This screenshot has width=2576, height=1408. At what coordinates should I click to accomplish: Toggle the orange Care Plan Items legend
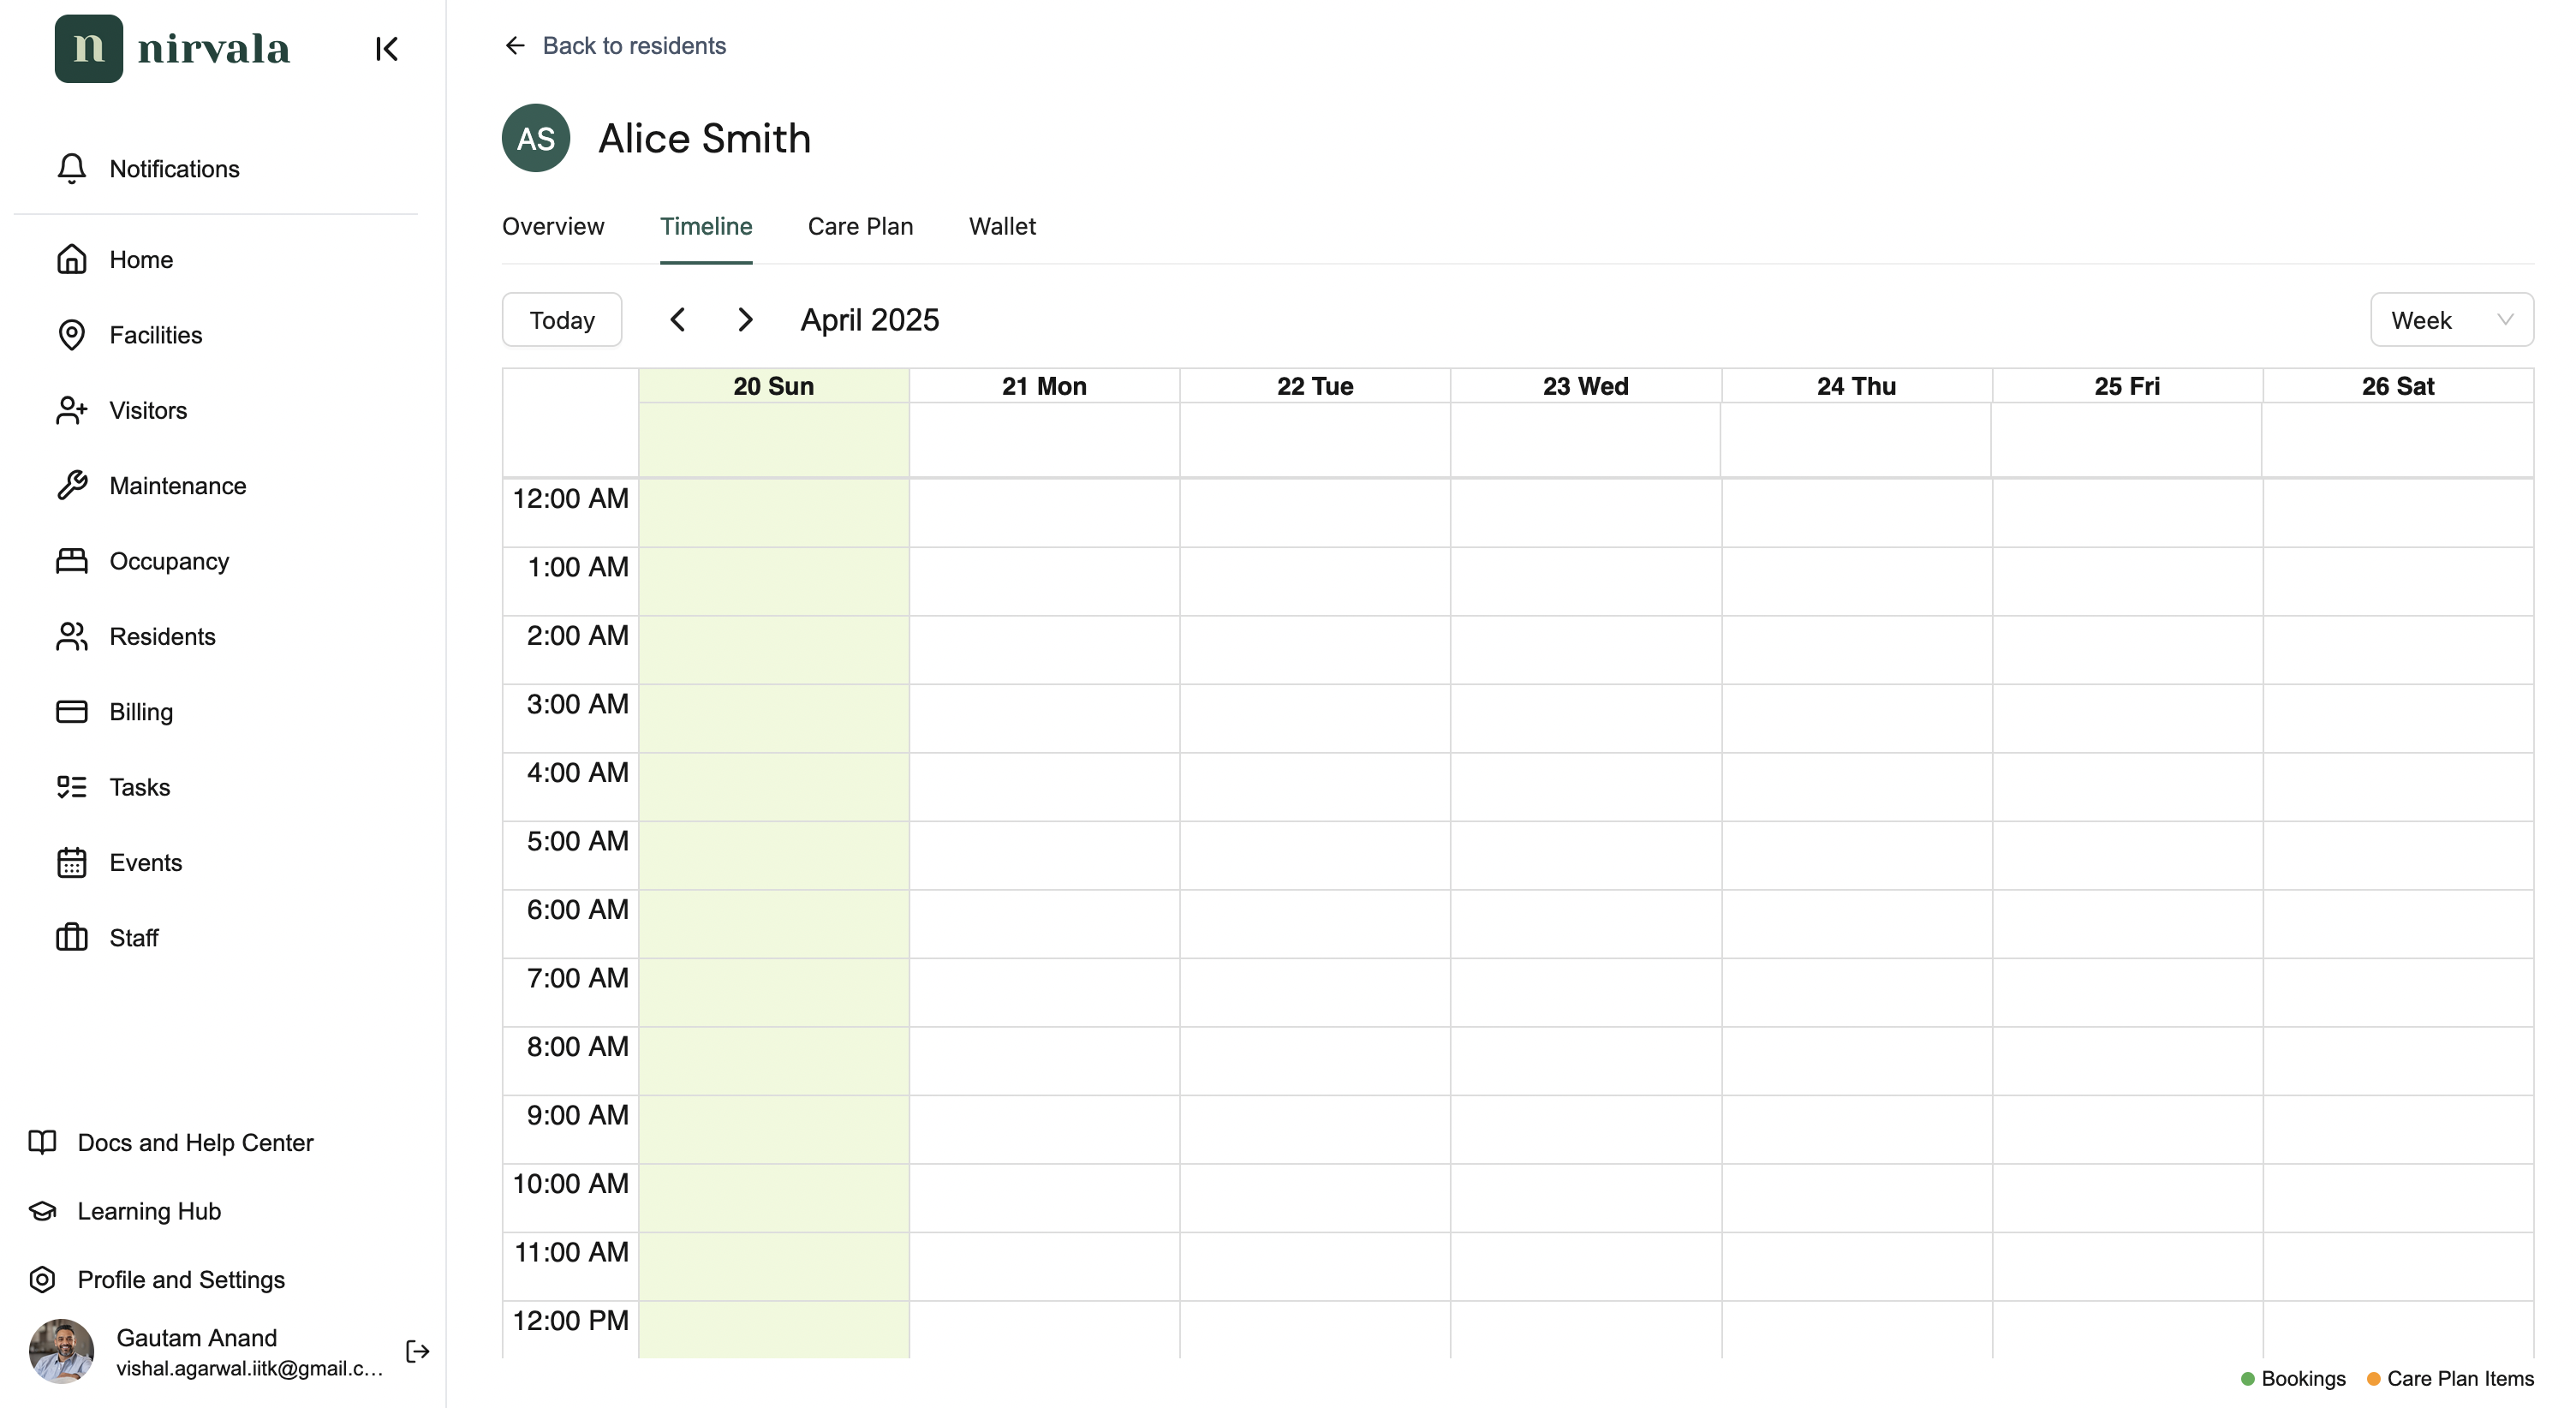(2373, 1379)
